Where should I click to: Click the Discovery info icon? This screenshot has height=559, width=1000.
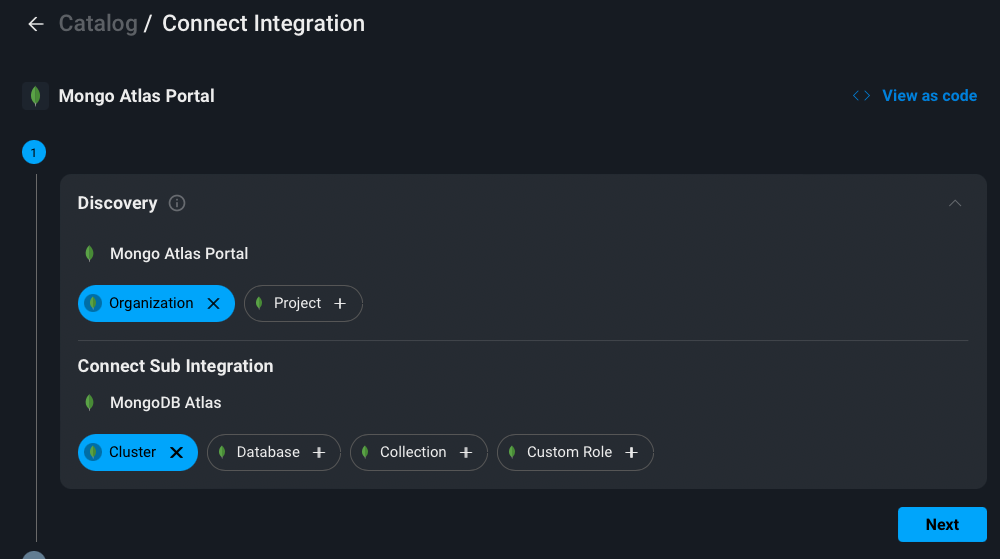click(x=177, y=203)
